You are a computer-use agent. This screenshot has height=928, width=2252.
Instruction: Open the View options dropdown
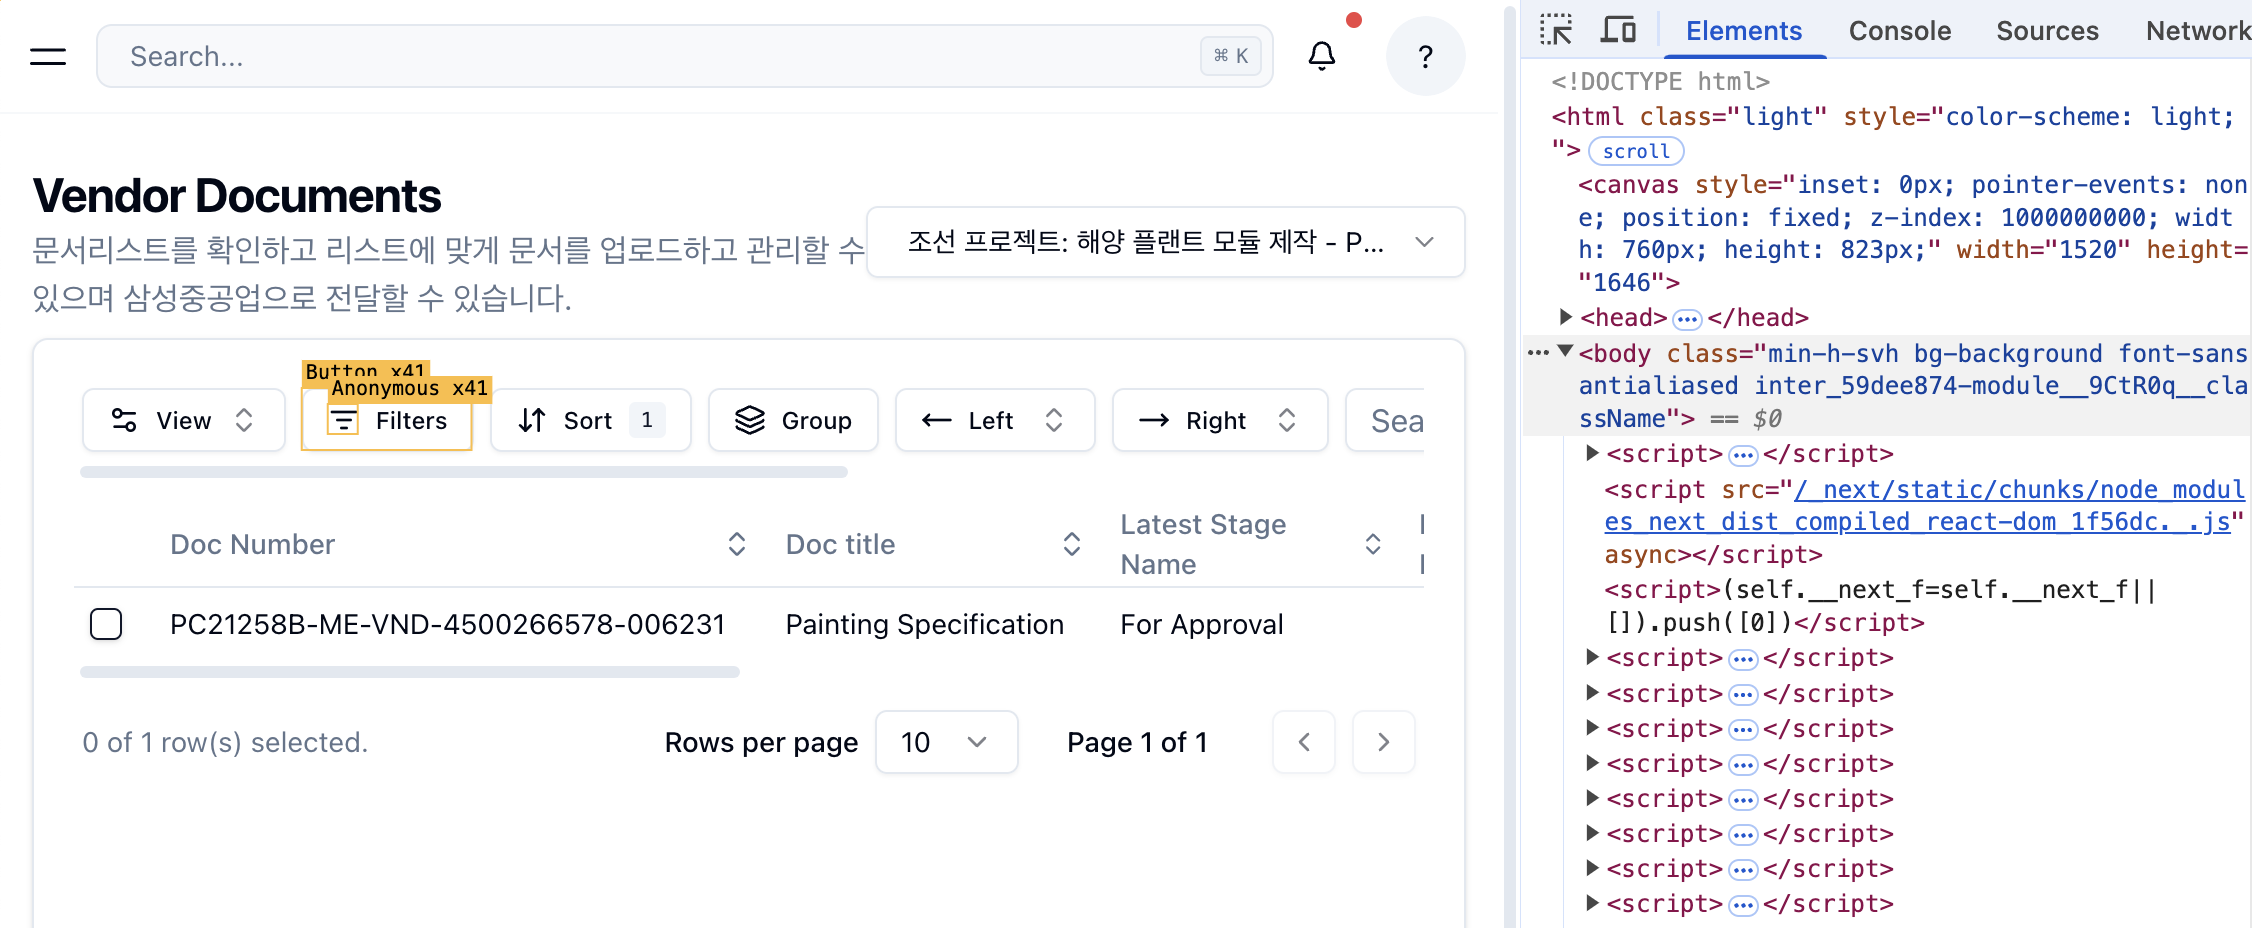184,420
